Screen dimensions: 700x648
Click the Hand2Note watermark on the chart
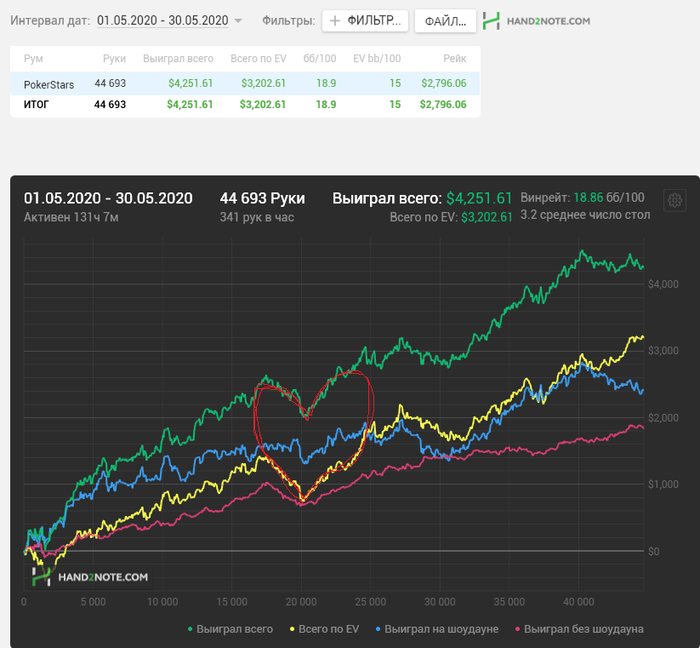(91, 577)
